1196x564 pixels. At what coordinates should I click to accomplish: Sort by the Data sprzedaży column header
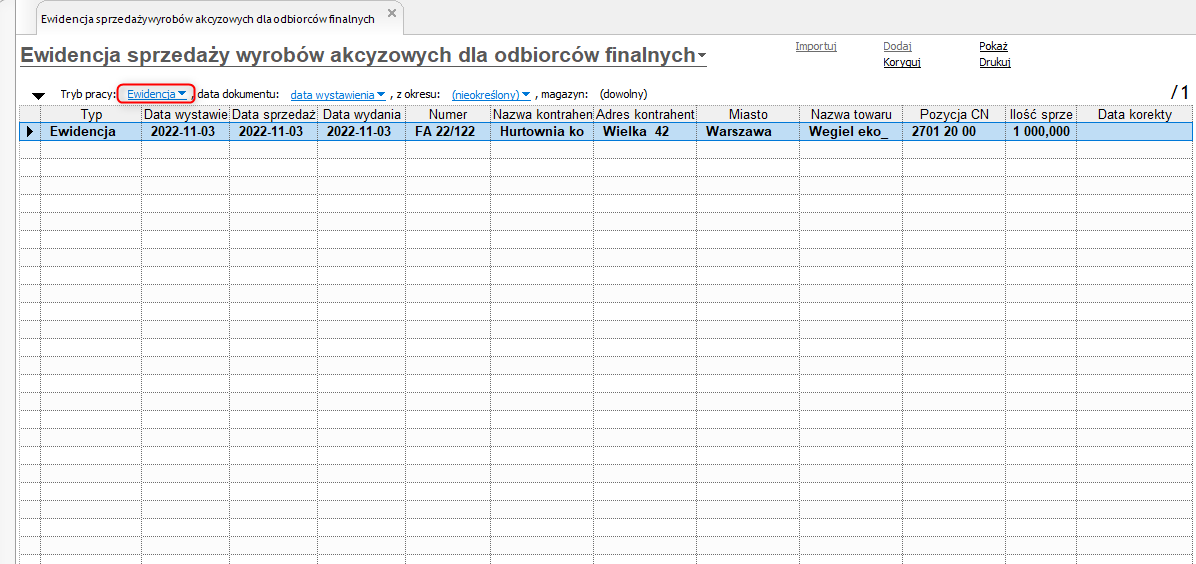point(274,114)
